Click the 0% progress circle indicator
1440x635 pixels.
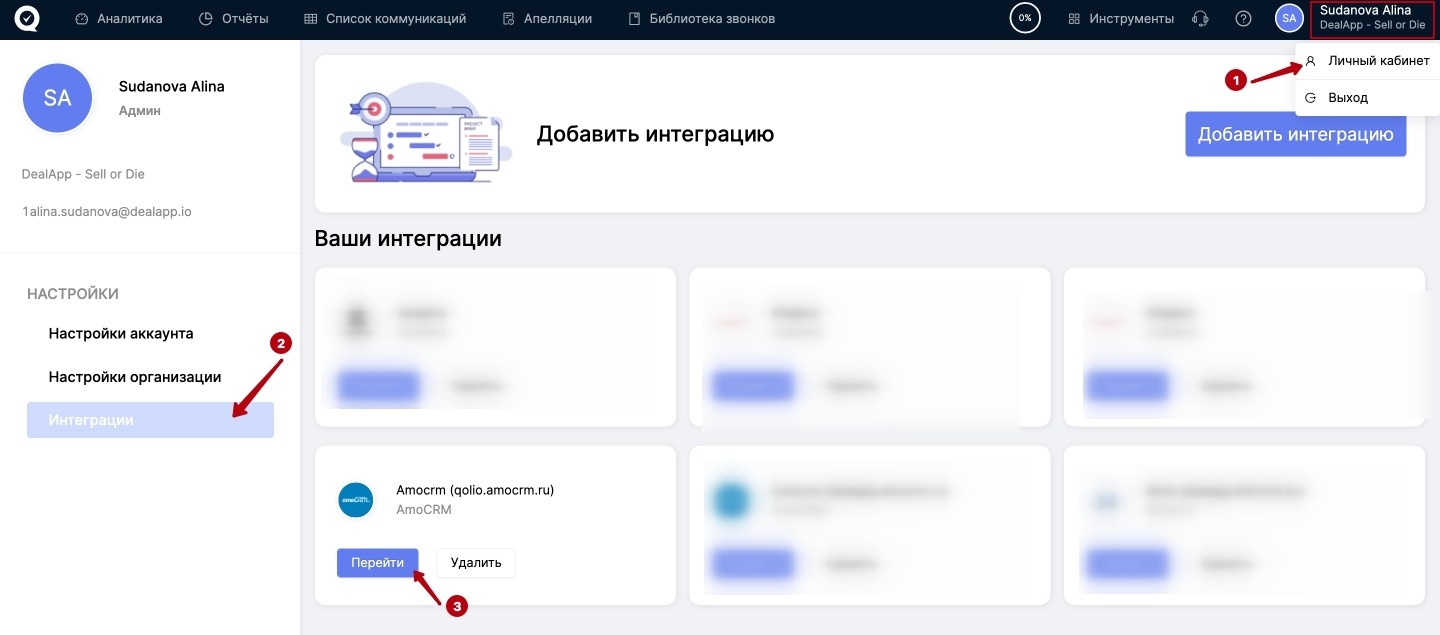1025,19
